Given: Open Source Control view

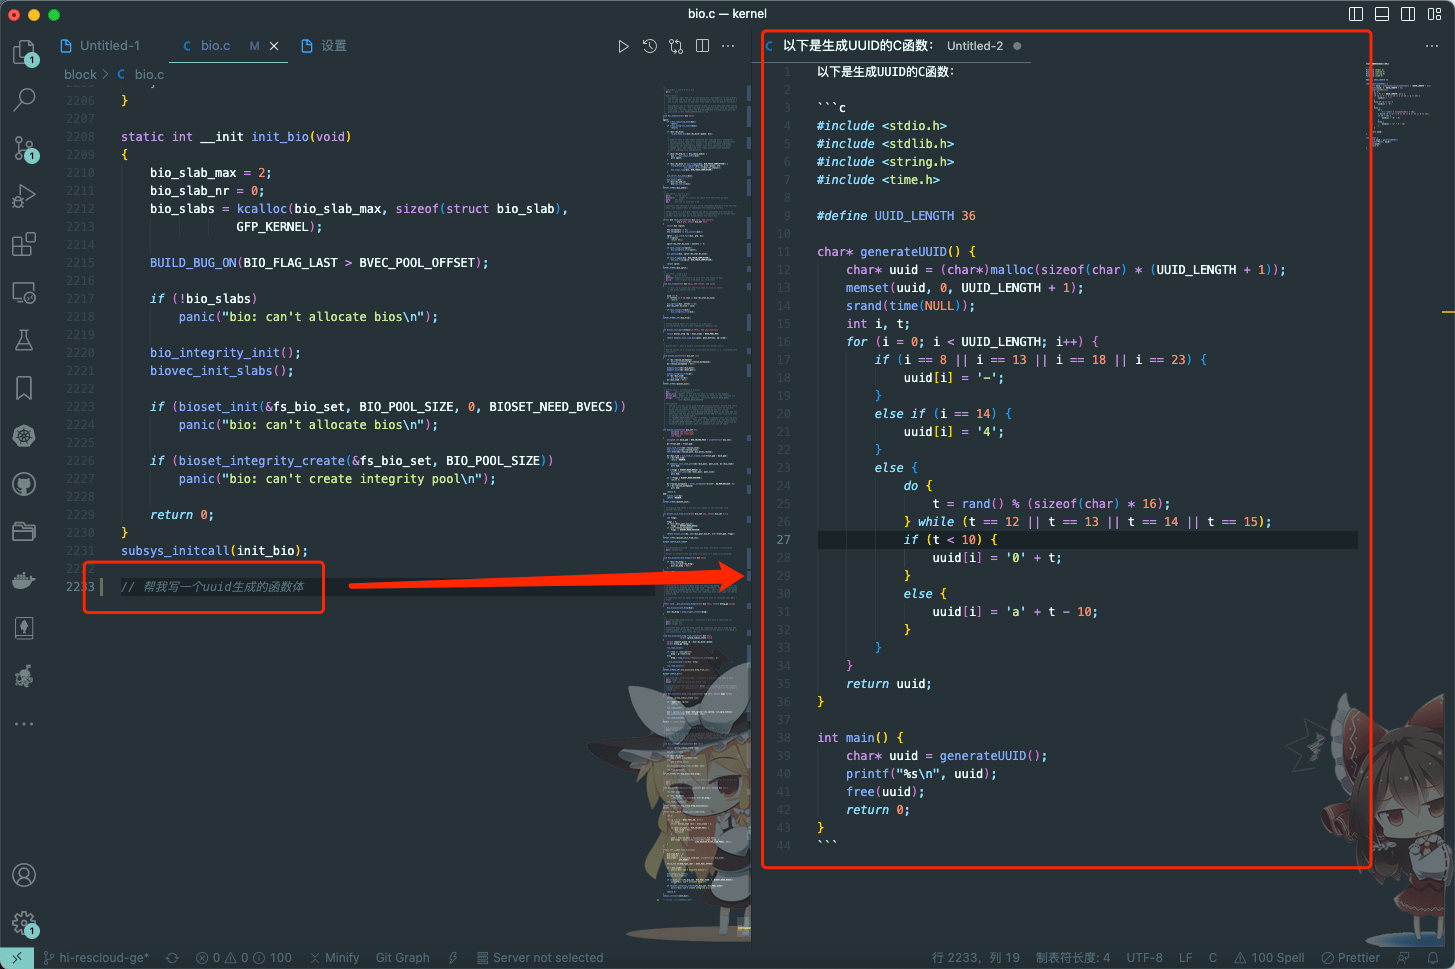Looking at the screenshot, I should pos(24,148).
